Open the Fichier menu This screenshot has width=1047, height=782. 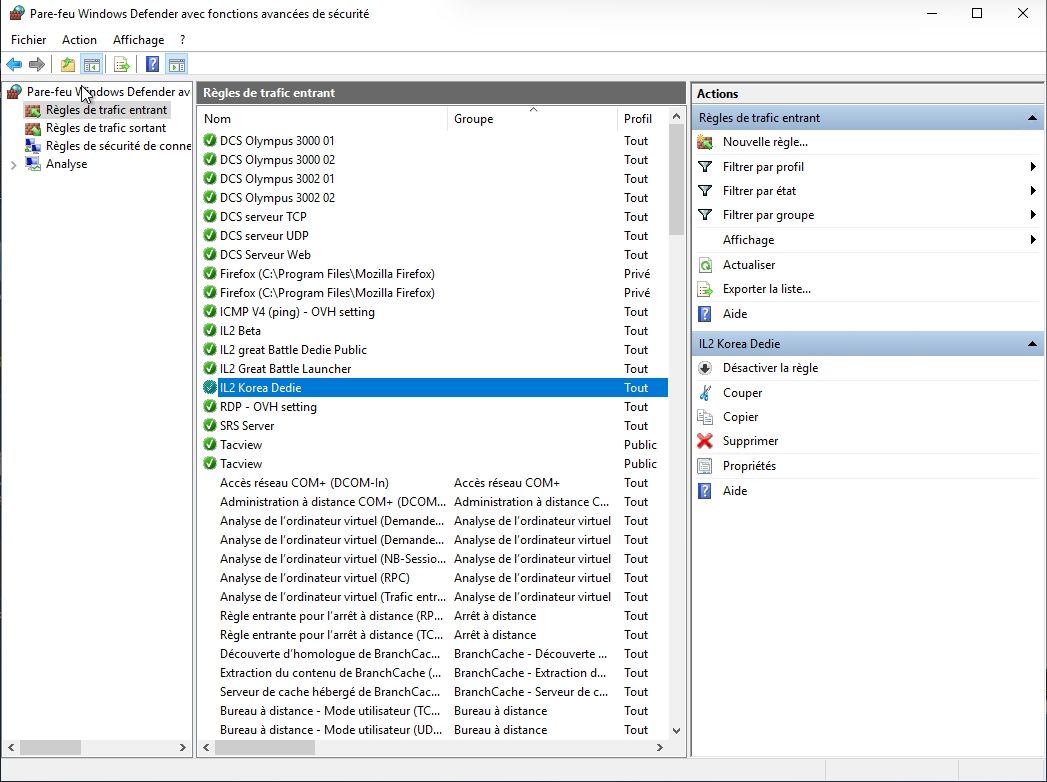tap(29, 40)
